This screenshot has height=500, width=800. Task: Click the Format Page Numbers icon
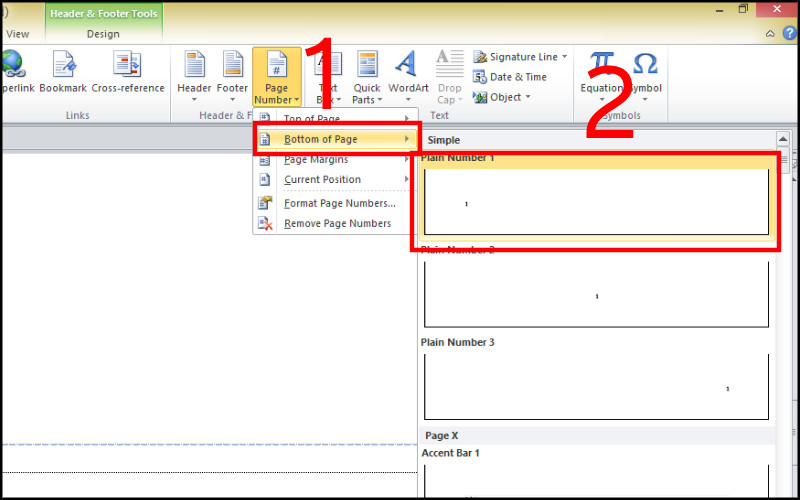(265, 203)
